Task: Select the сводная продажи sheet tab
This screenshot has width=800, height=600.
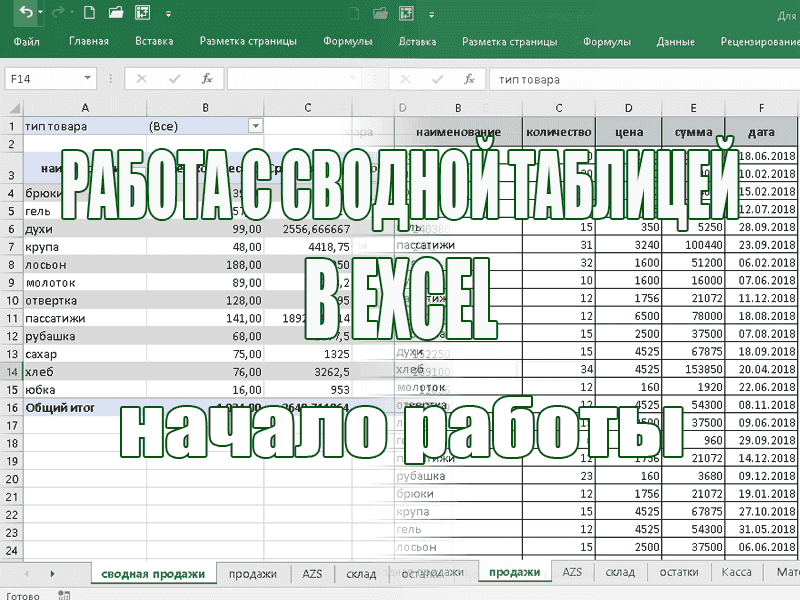Action: 153,573
